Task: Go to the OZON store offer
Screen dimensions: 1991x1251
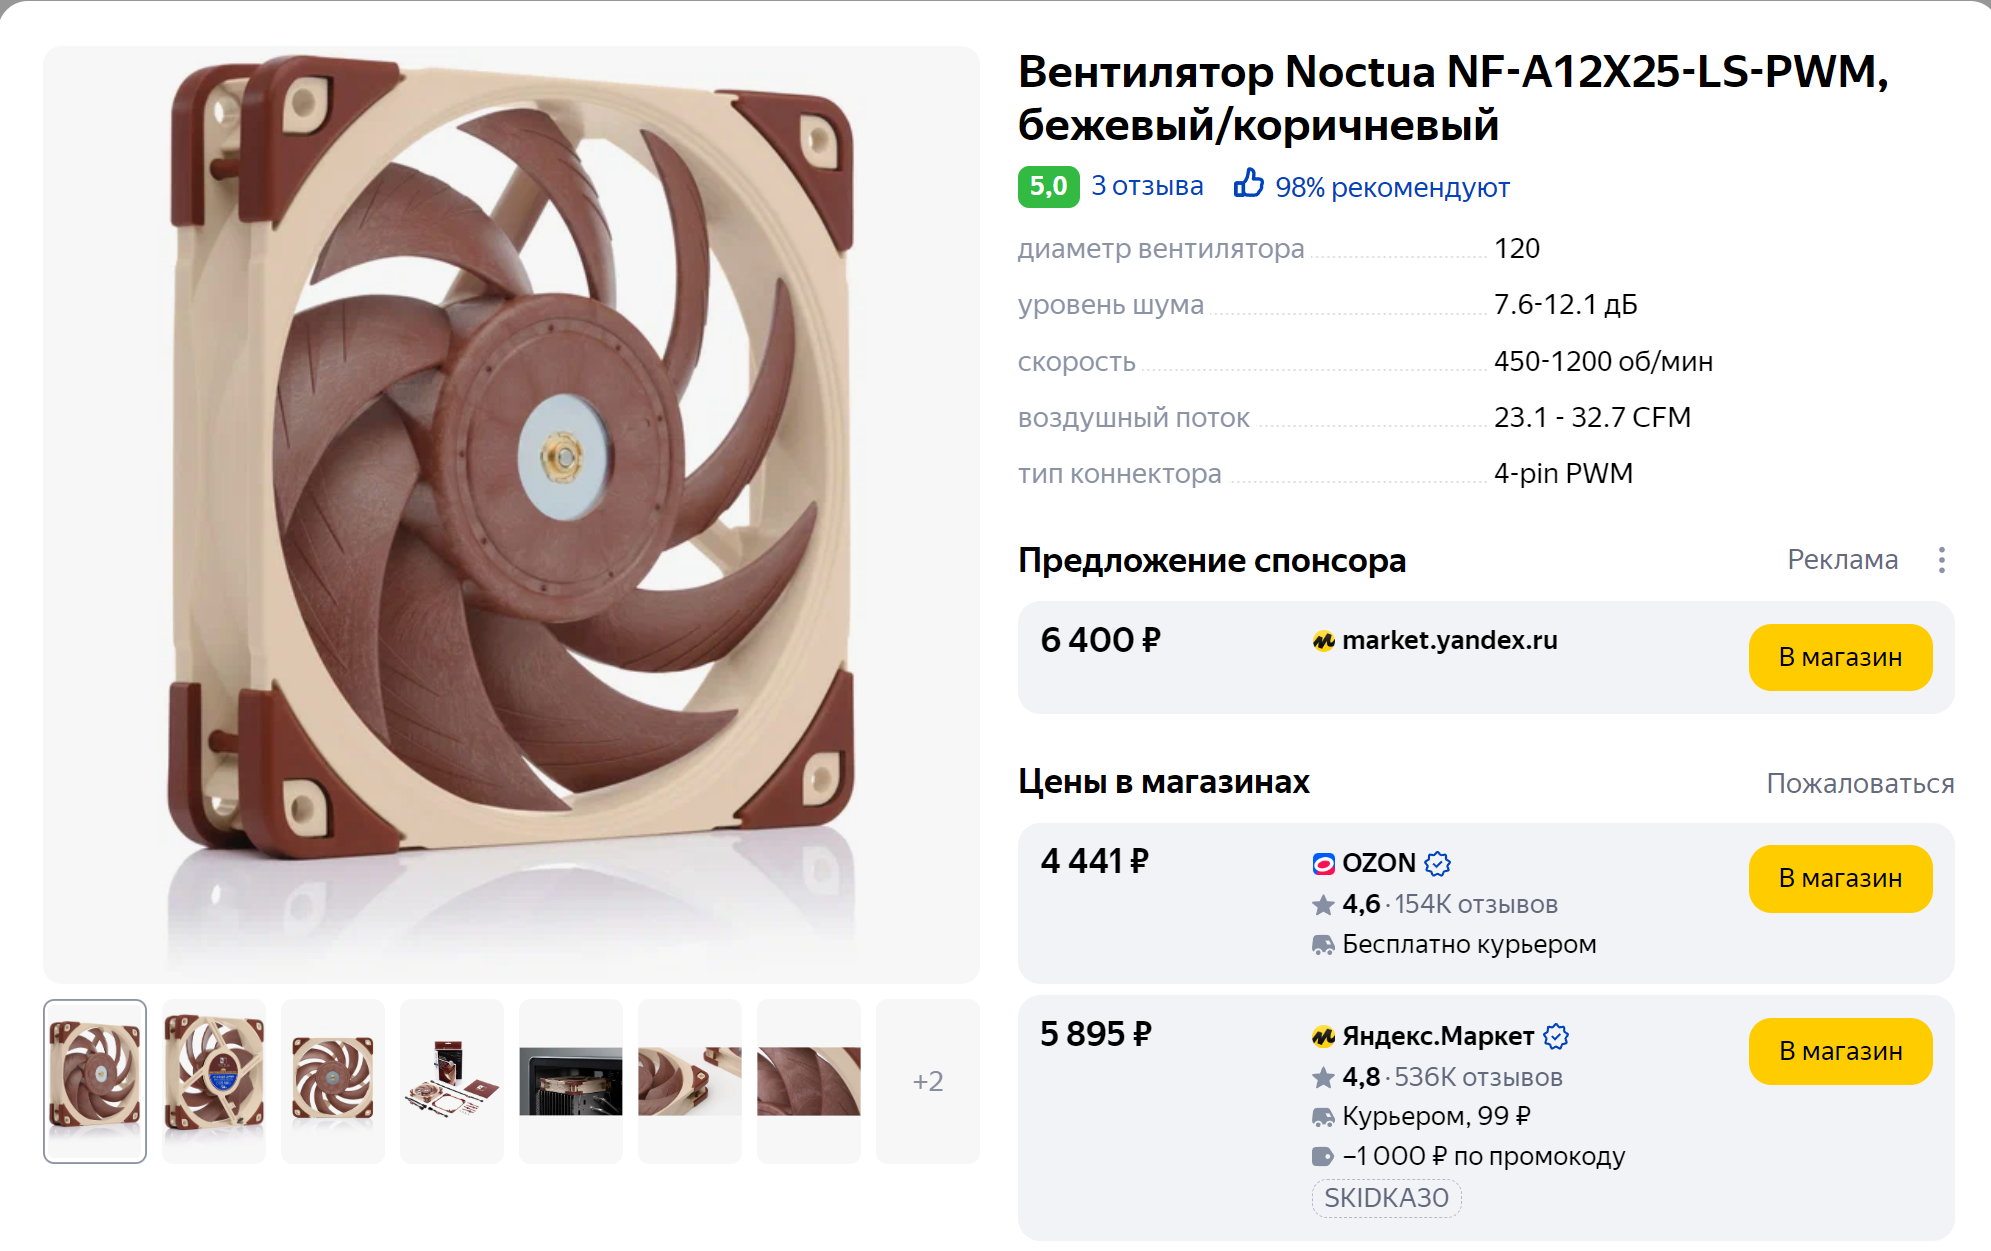Action: tap(1840, 878)
